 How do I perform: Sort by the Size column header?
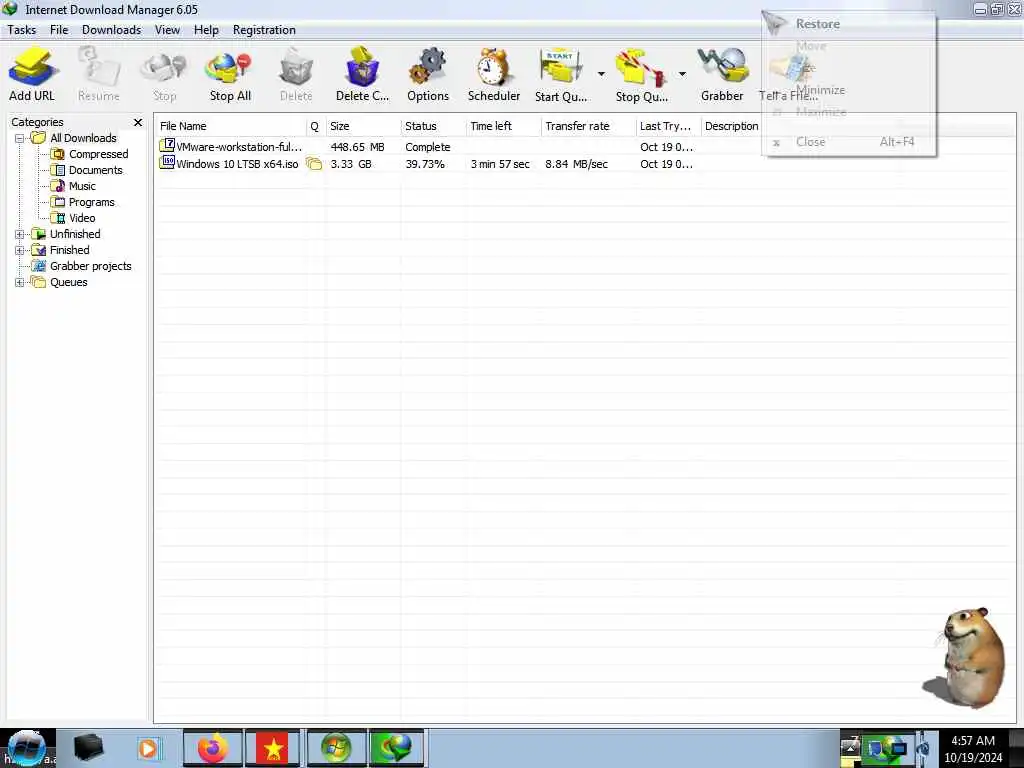(x=363, y=126)
